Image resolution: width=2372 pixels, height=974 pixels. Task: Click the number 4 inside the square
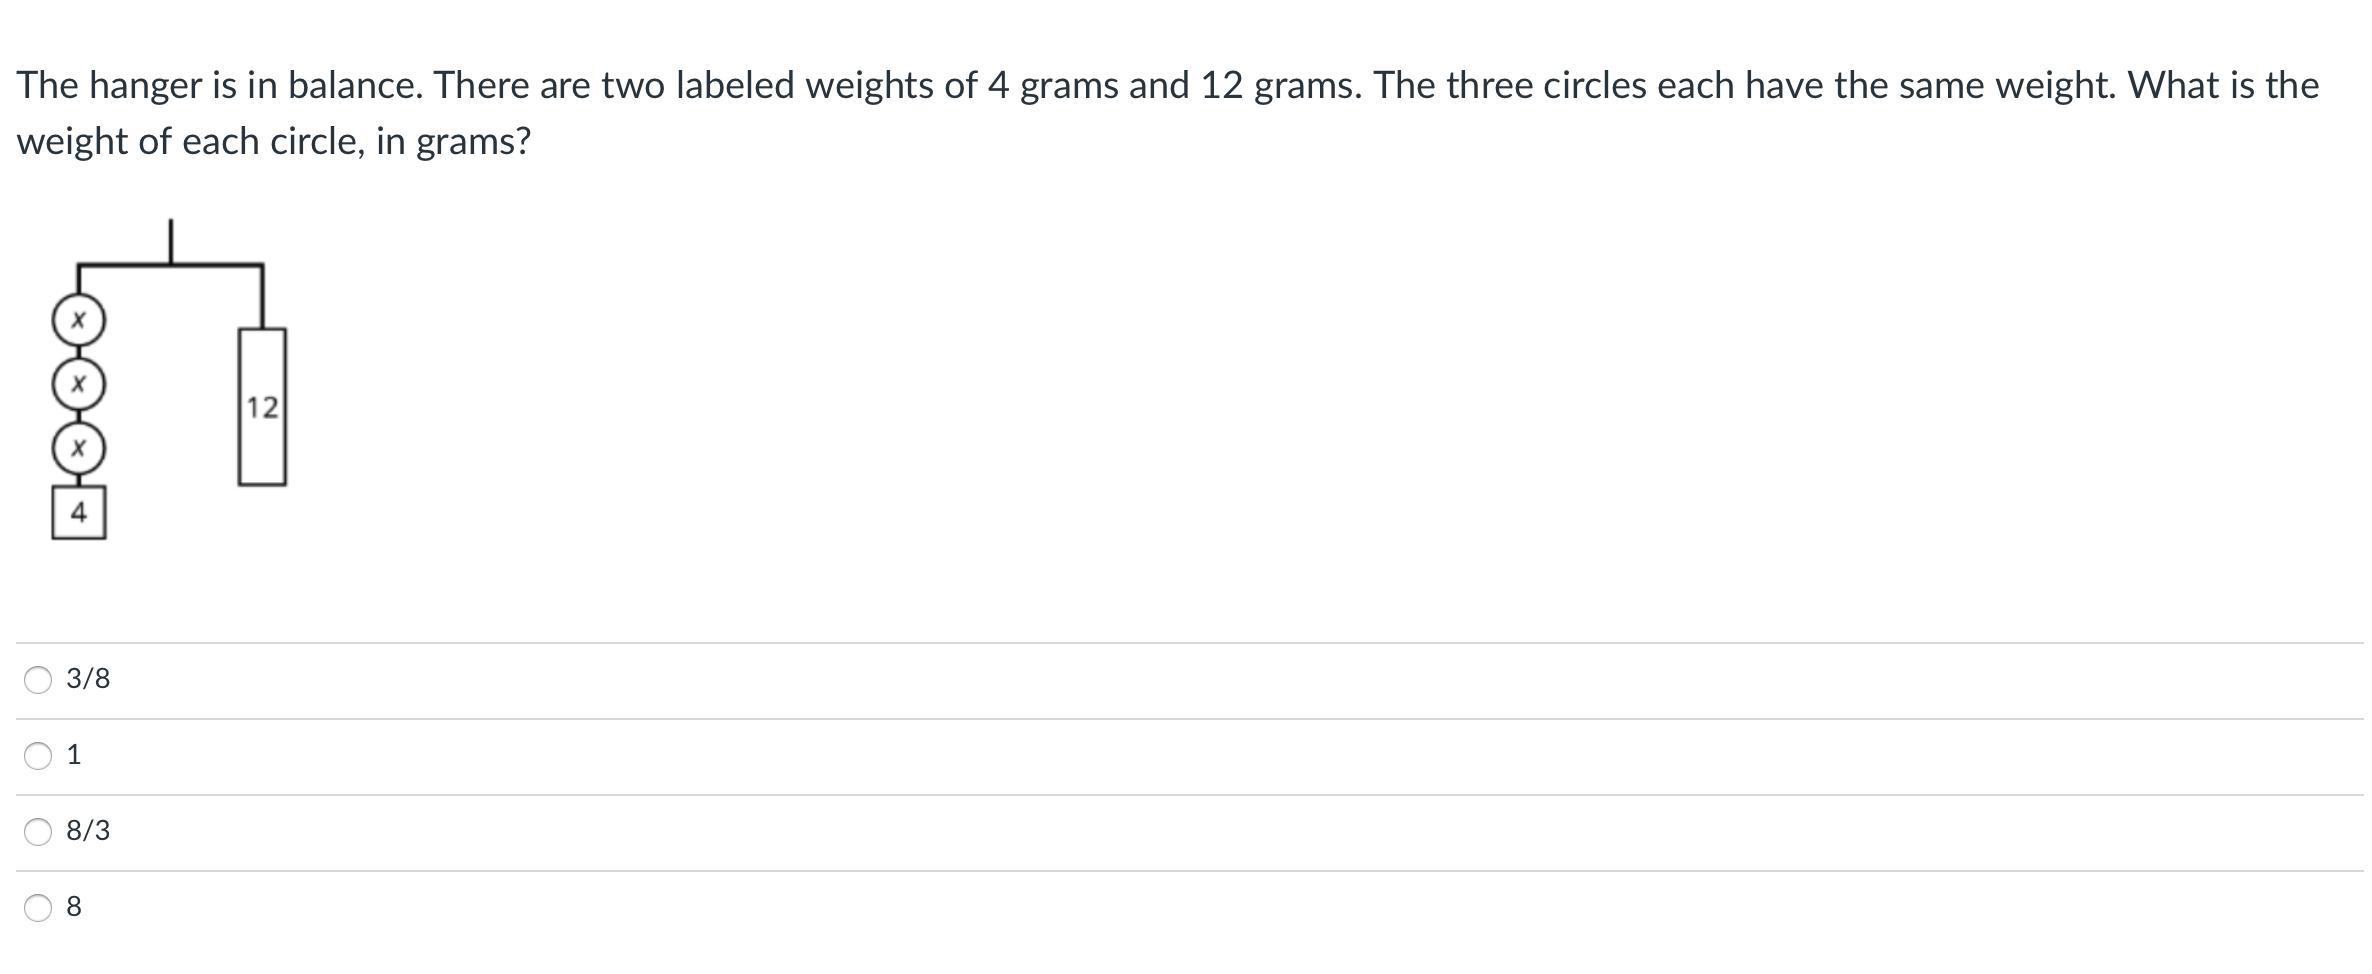79,513
